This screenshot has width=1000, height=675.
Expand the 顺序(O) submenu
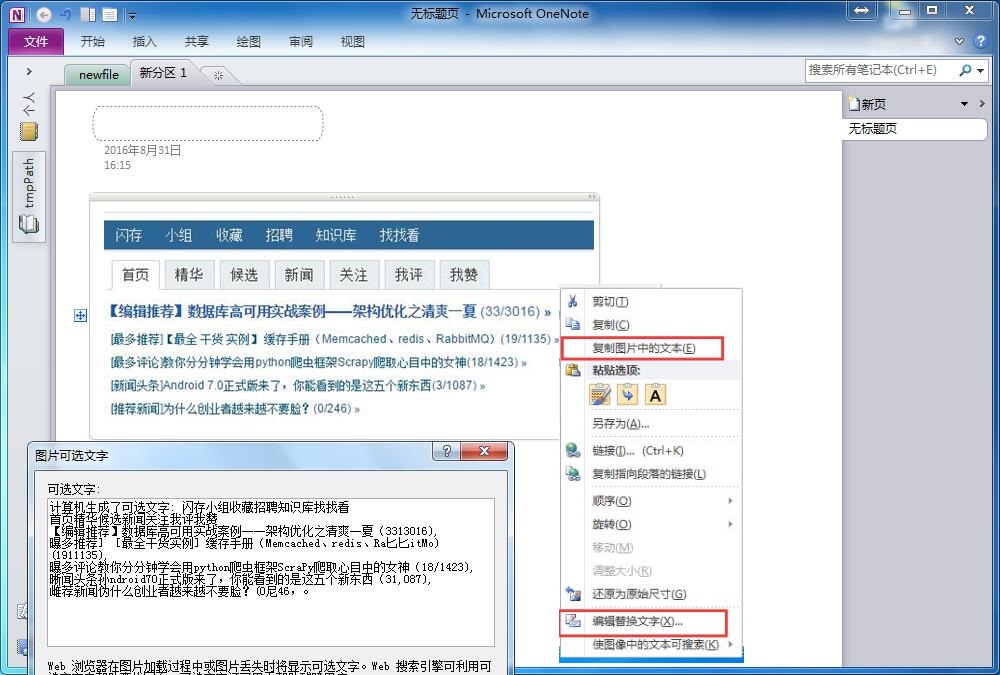click(651, 501)
